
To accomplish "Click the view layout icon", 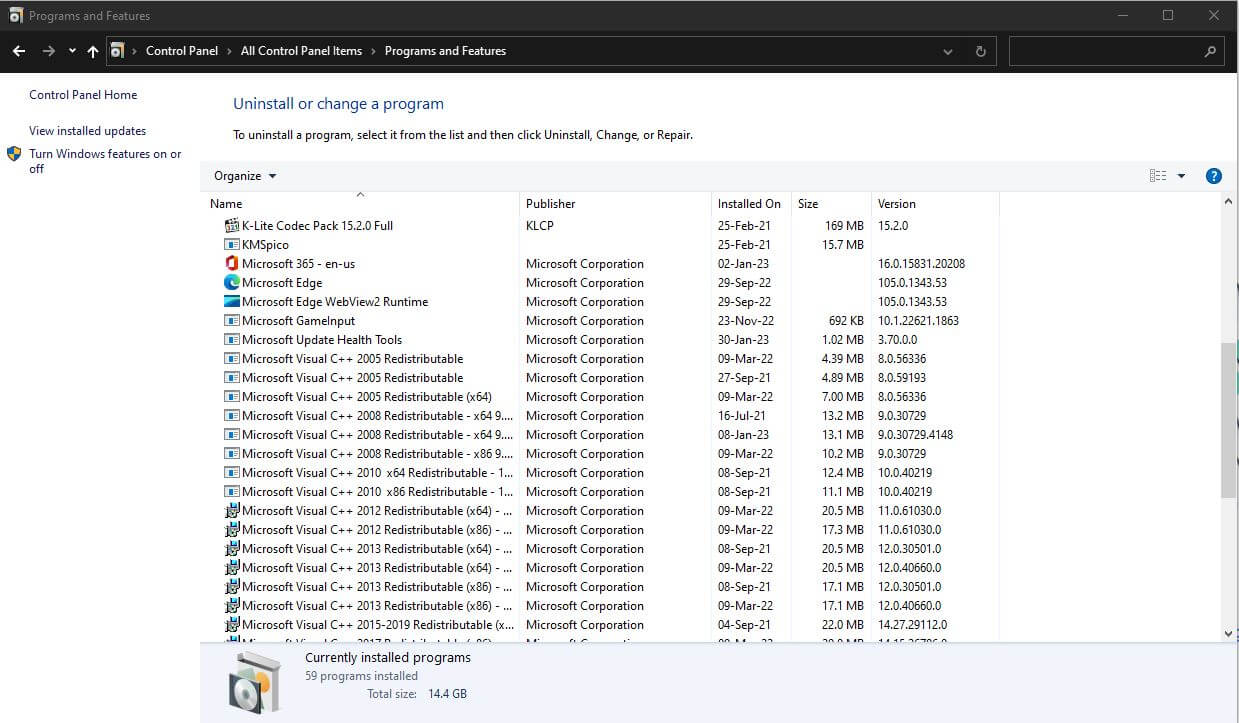I will point(1158,176).
